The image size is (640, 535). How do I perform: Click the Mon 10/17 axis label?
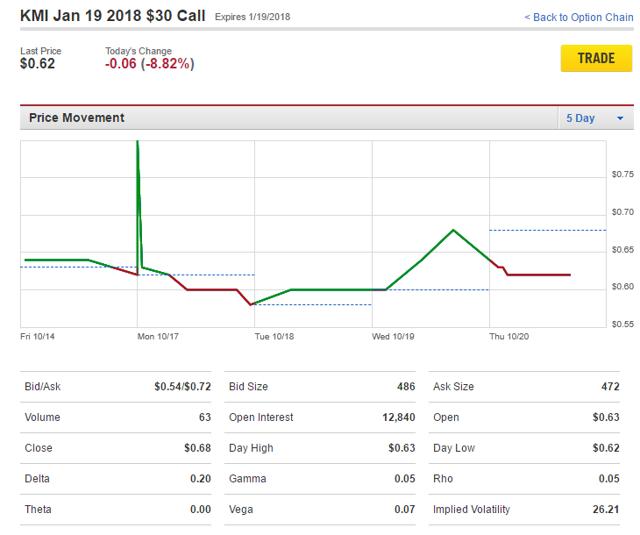coord(158,336)
